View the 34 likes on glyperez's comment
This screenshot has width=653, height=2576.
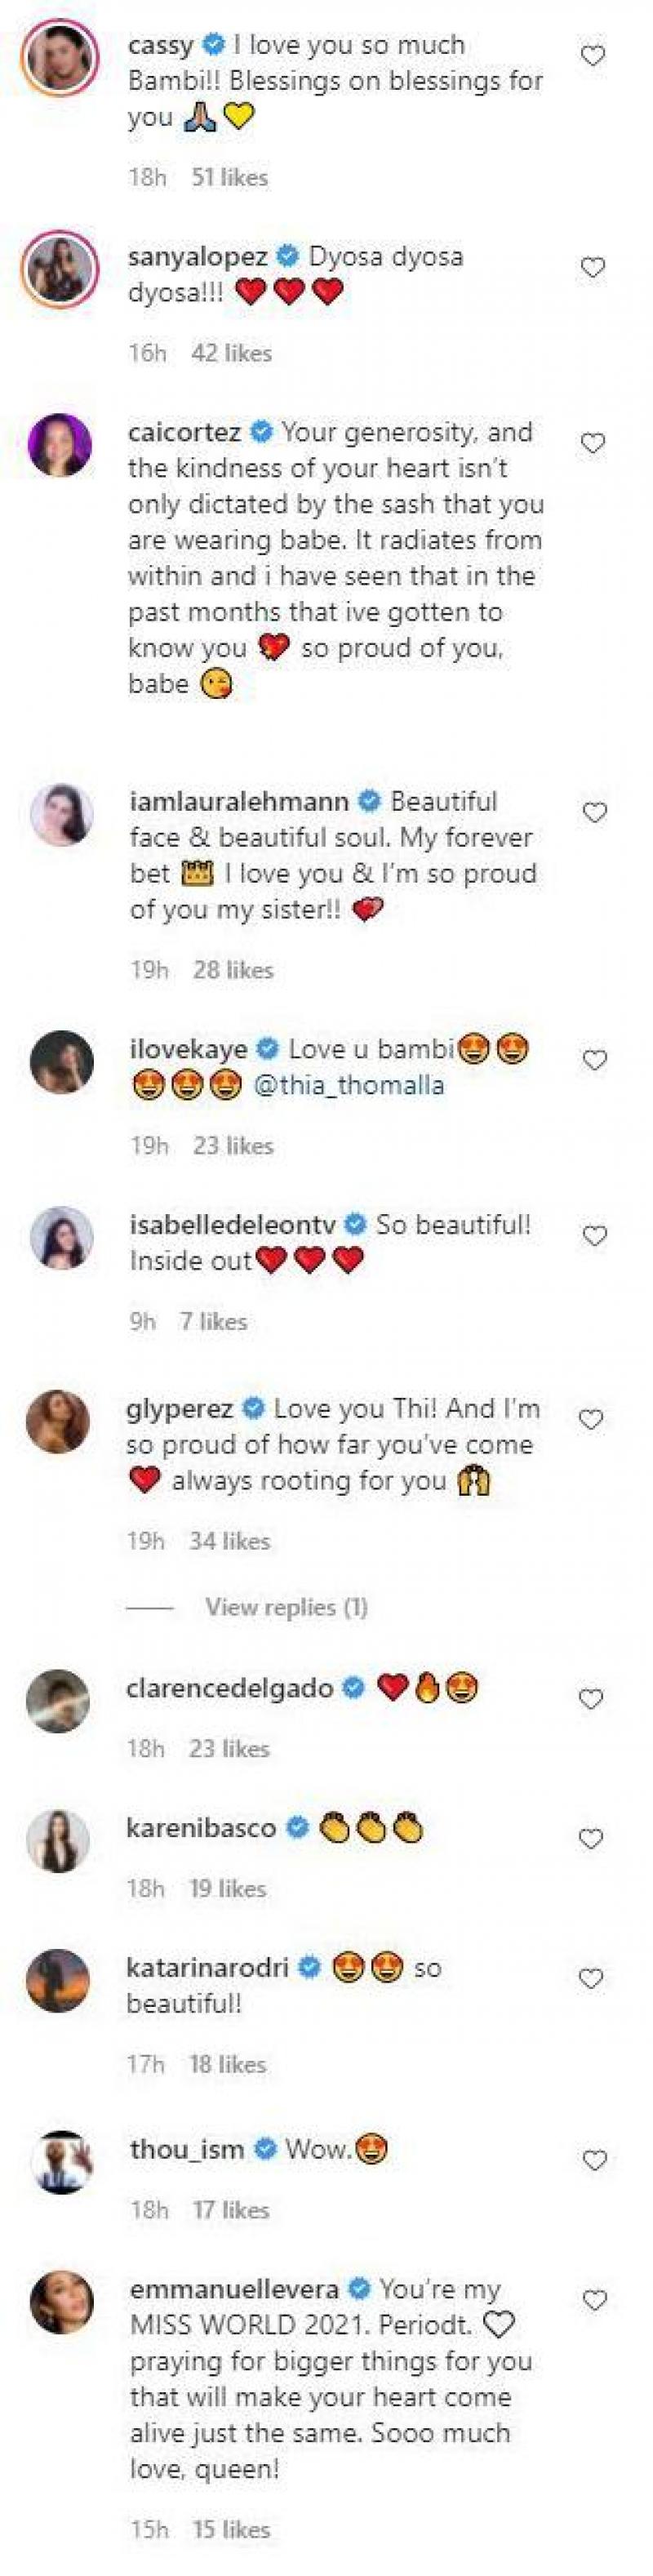230,1541
